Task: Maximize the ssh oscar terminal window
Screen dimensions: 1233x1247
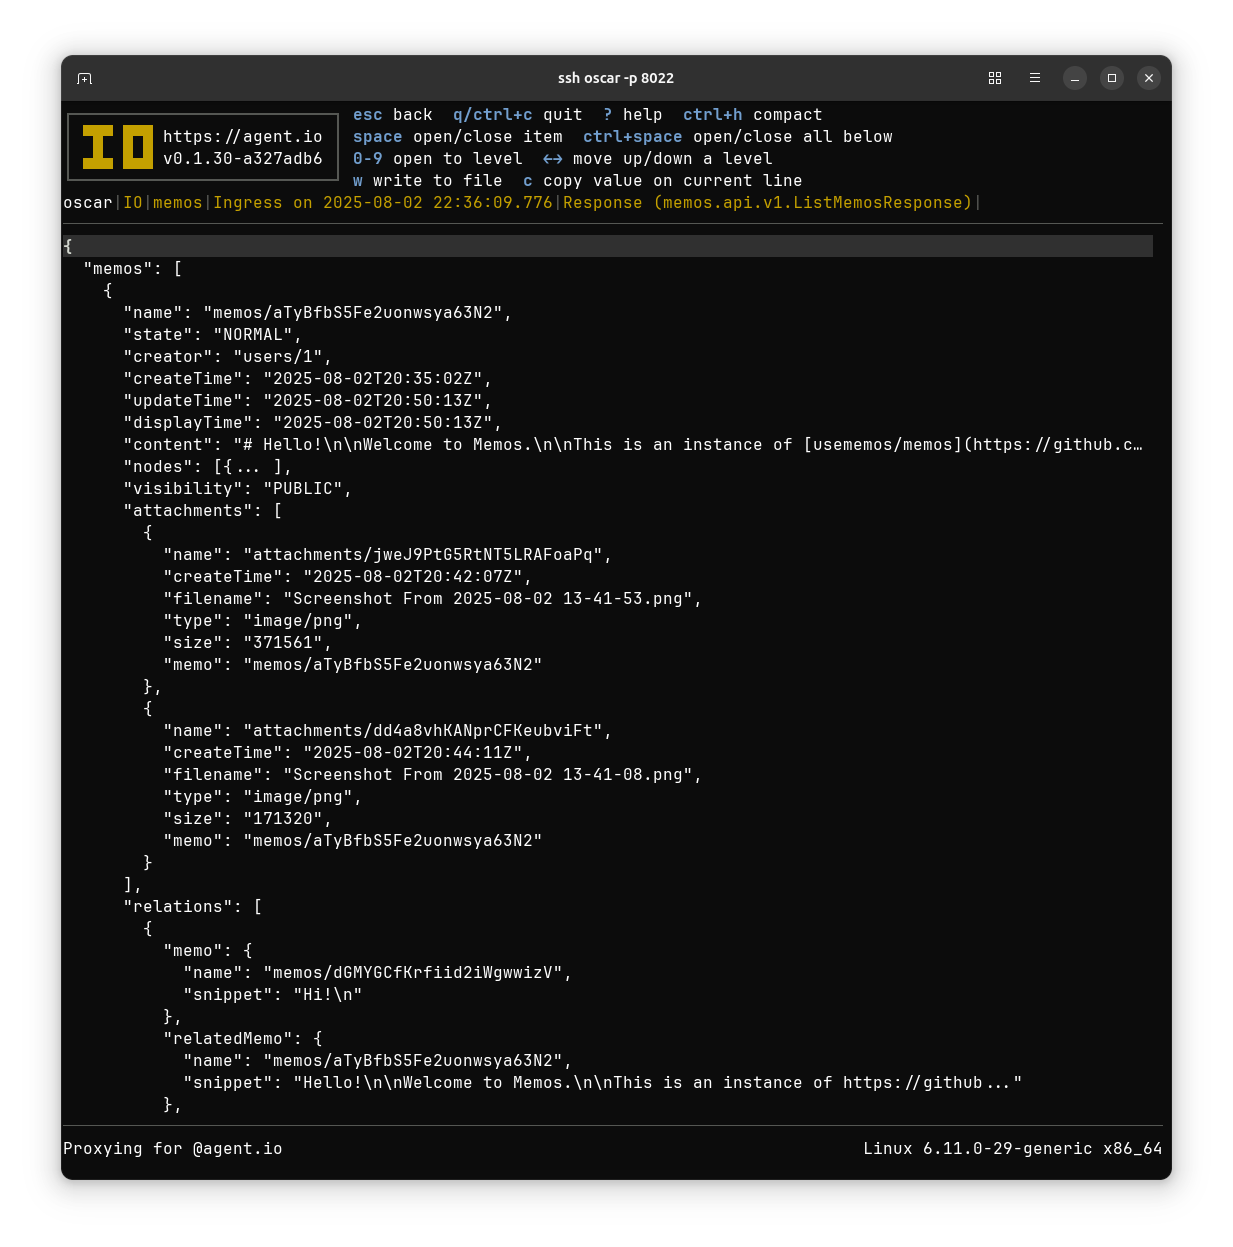Action: [x=1112, y=78]
